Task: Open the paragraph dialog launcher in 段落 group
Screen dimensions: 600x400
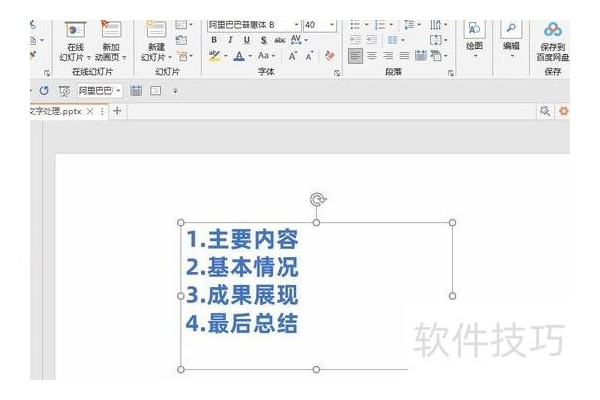Action: pos(452,73)
